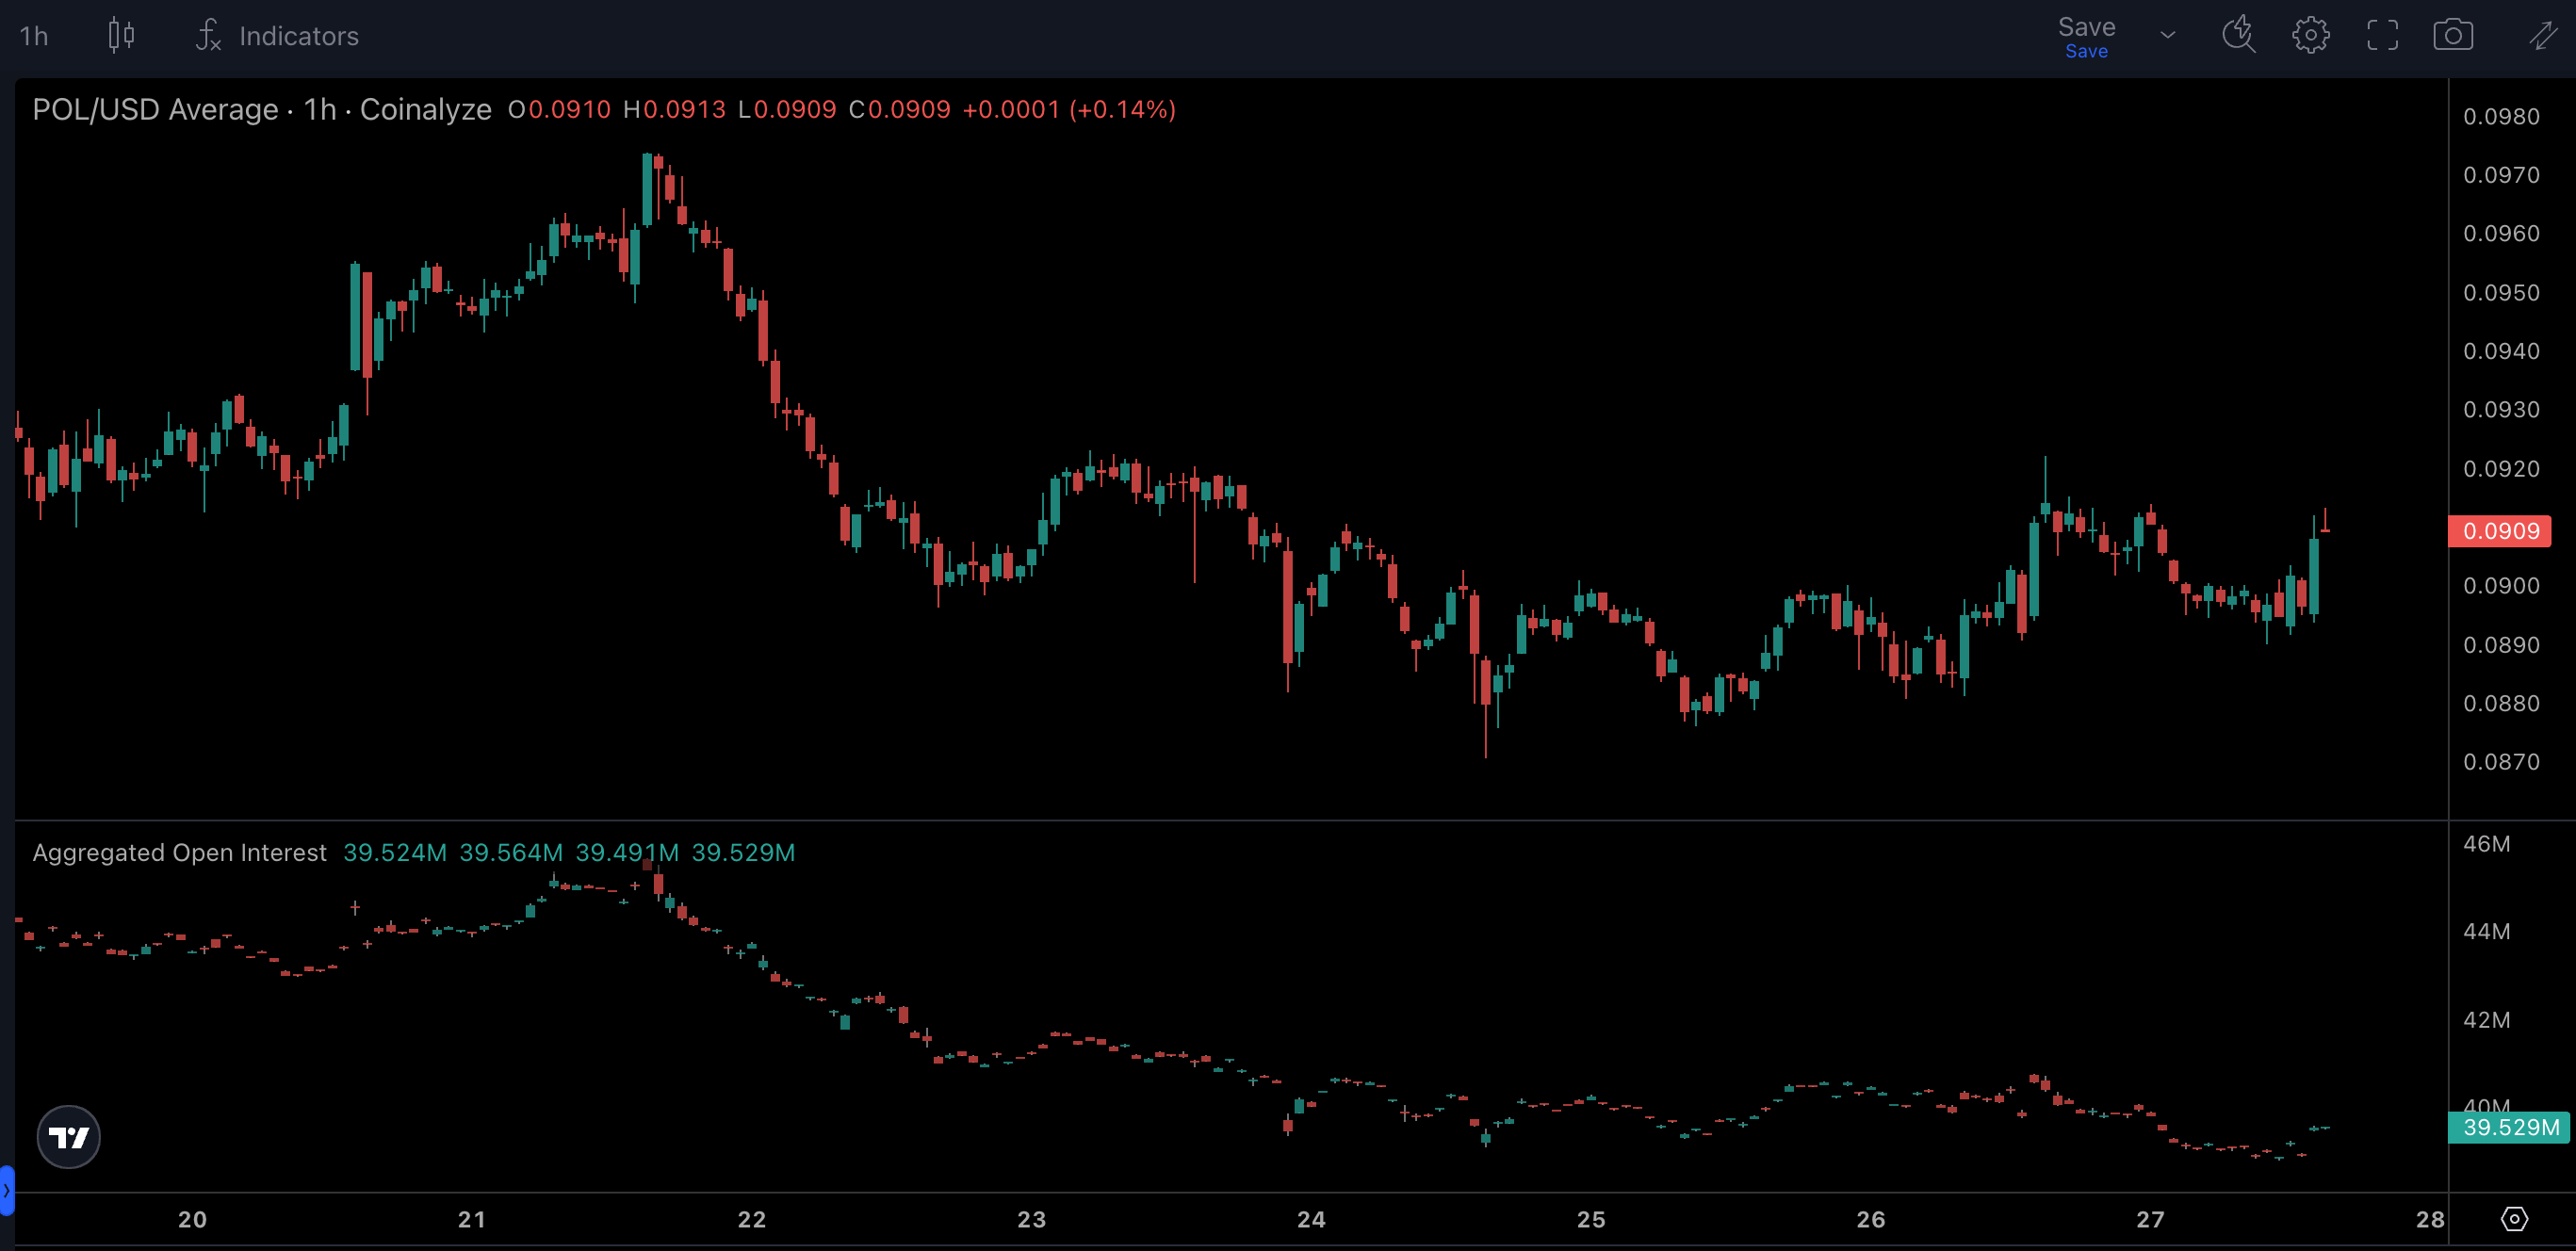Click the Save layout button
Screen dimensions: 2576x1251
[x=2086, y=37]
